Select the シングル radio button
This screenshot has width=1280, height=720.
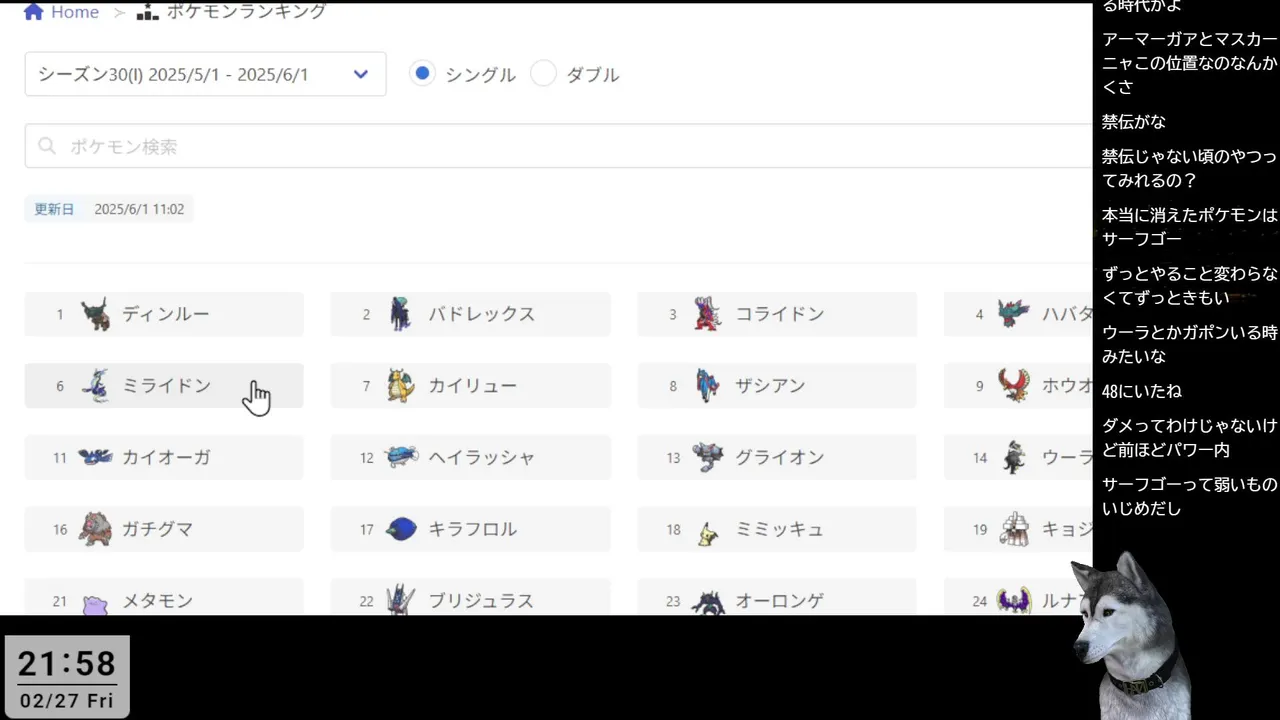click(x=423, y=74)
